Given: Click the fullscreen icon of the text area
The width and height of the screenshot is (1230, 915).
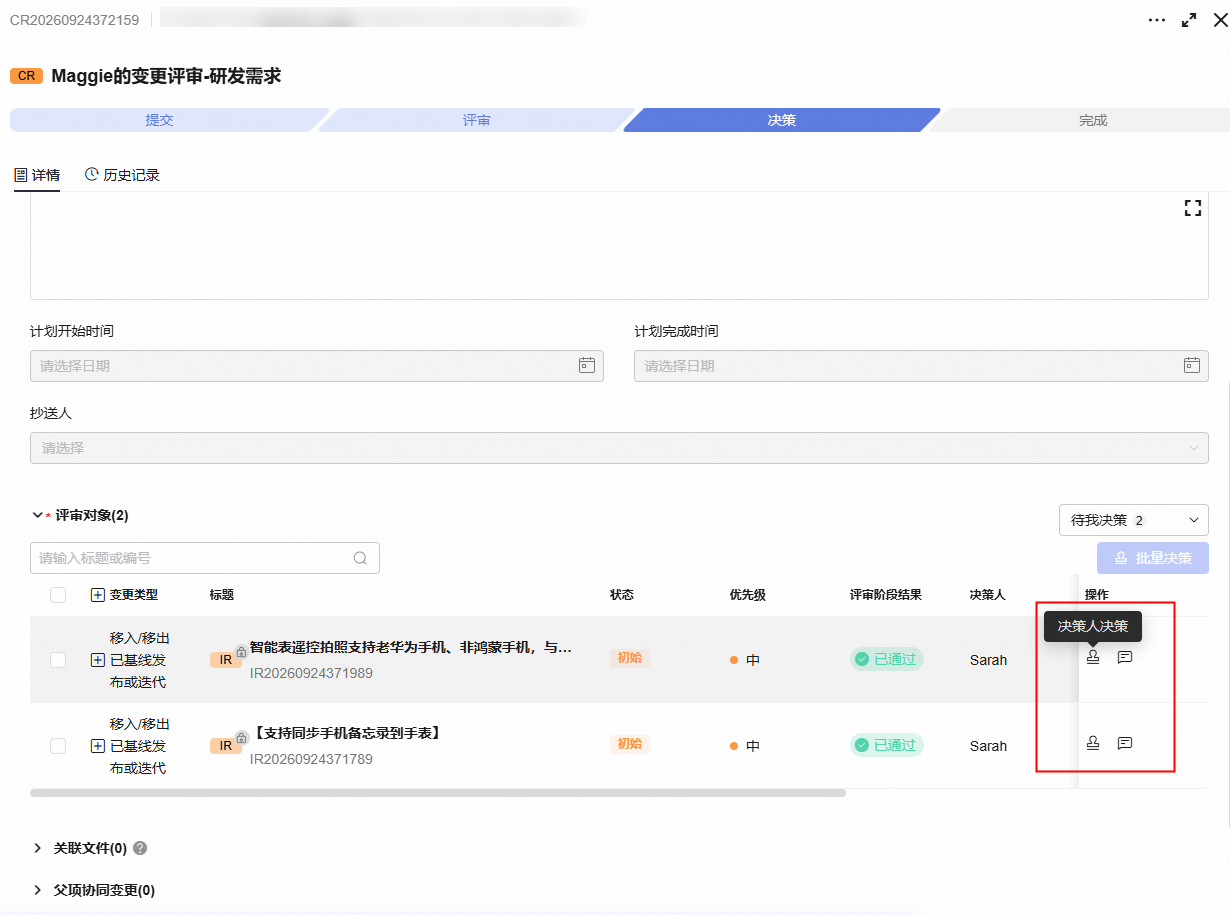Looking at the screenshot, I should click(x=1192, y=208).
